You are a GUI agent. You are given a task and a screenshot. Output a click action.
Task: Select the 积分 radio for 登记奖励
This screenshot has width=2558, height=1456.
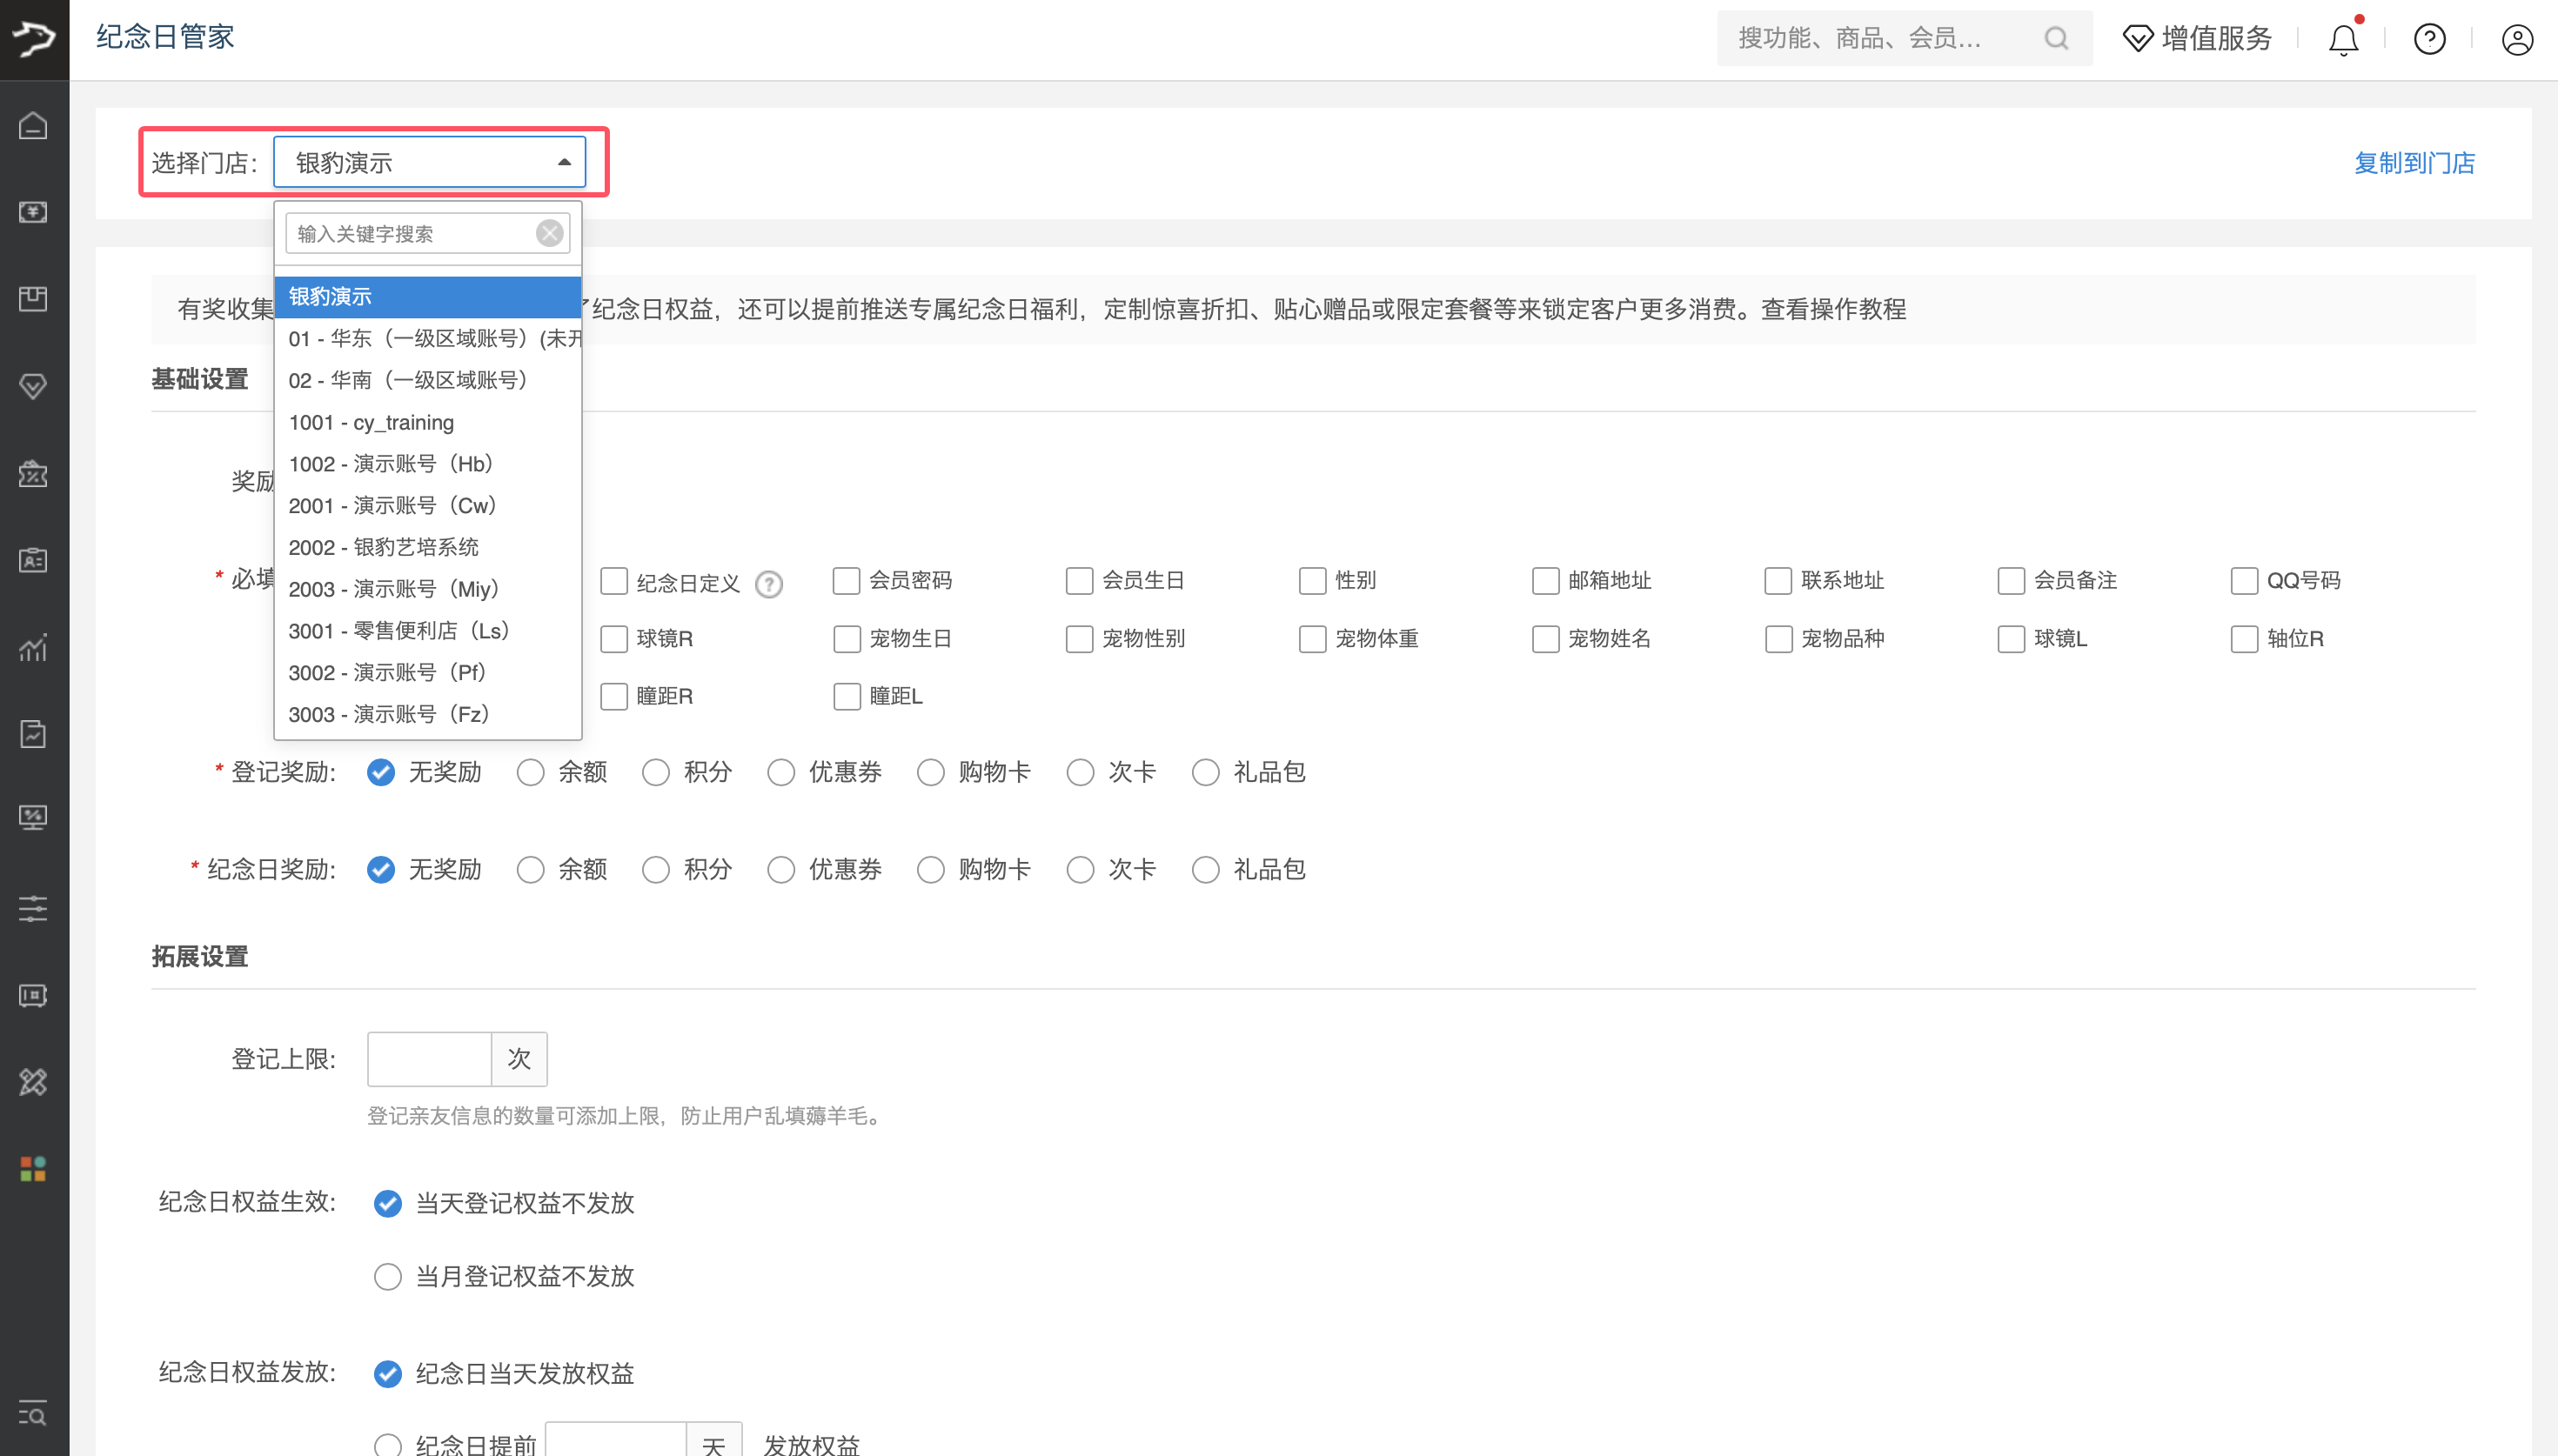[x=656, y=771]
